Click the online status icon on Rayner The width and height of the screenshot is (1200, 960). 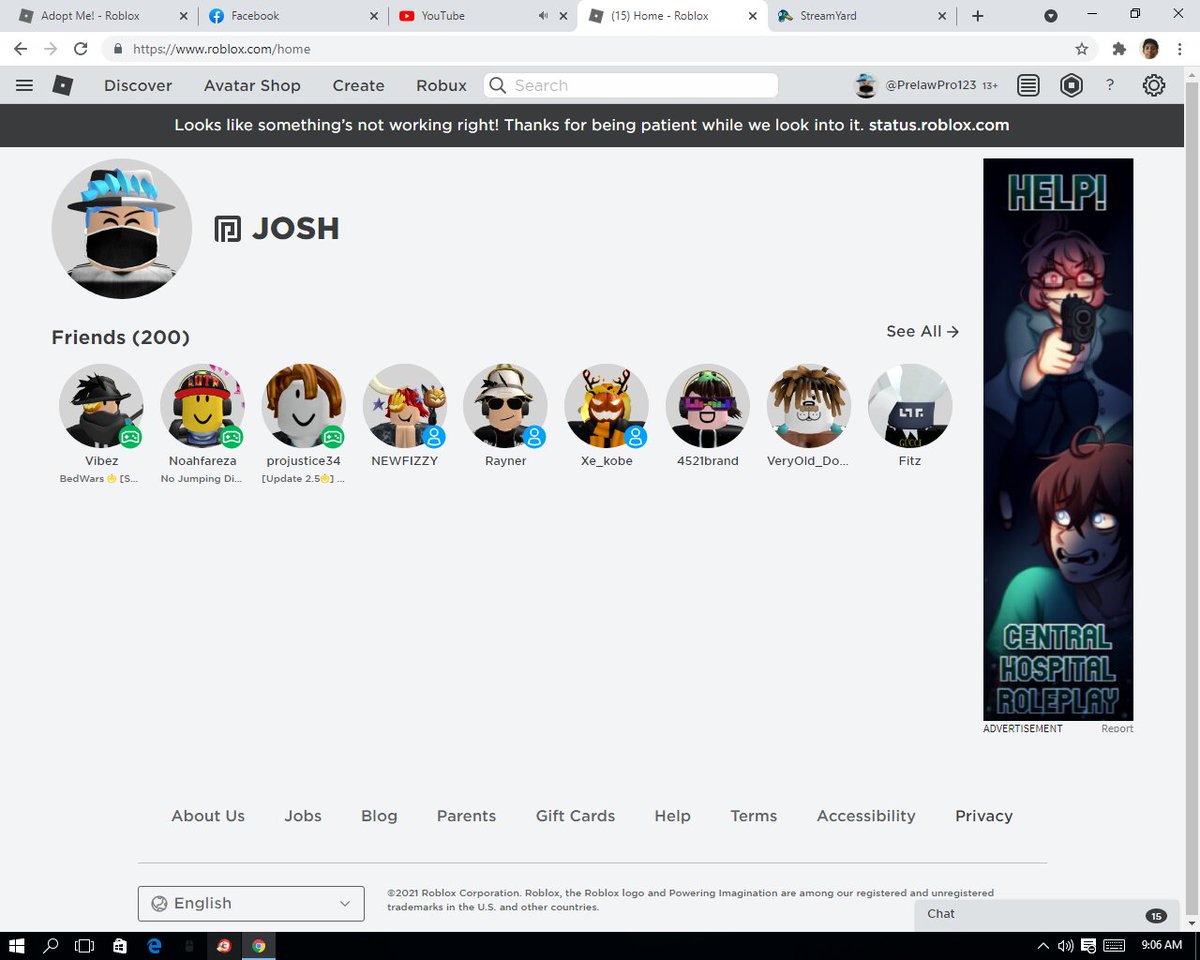tap(535, 436)
